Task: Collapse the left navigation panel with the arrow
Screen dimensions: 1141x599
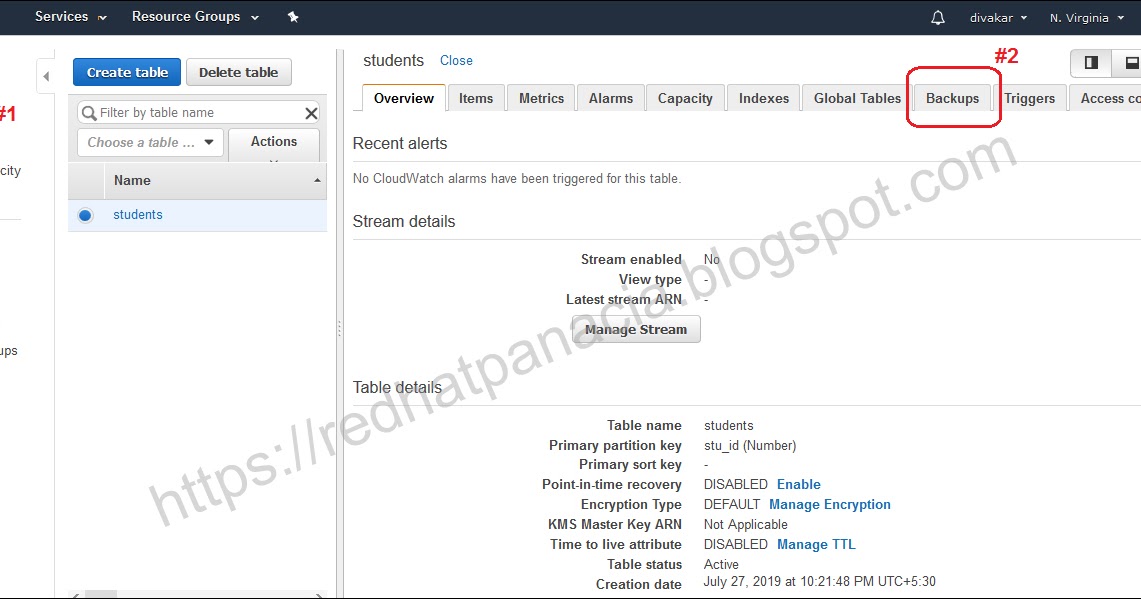Action: [45, 75]
